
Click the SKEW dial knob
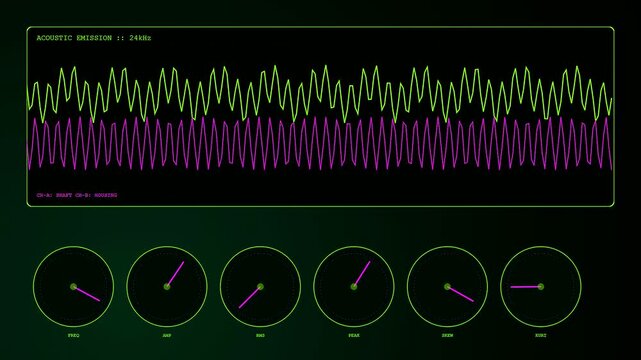447,286
